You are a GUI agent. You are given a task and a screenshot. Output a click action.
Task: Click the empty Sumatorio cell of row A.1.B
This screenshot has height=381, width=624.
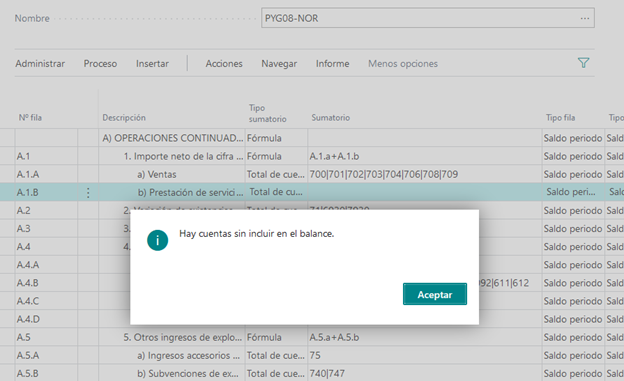[425, 193]
